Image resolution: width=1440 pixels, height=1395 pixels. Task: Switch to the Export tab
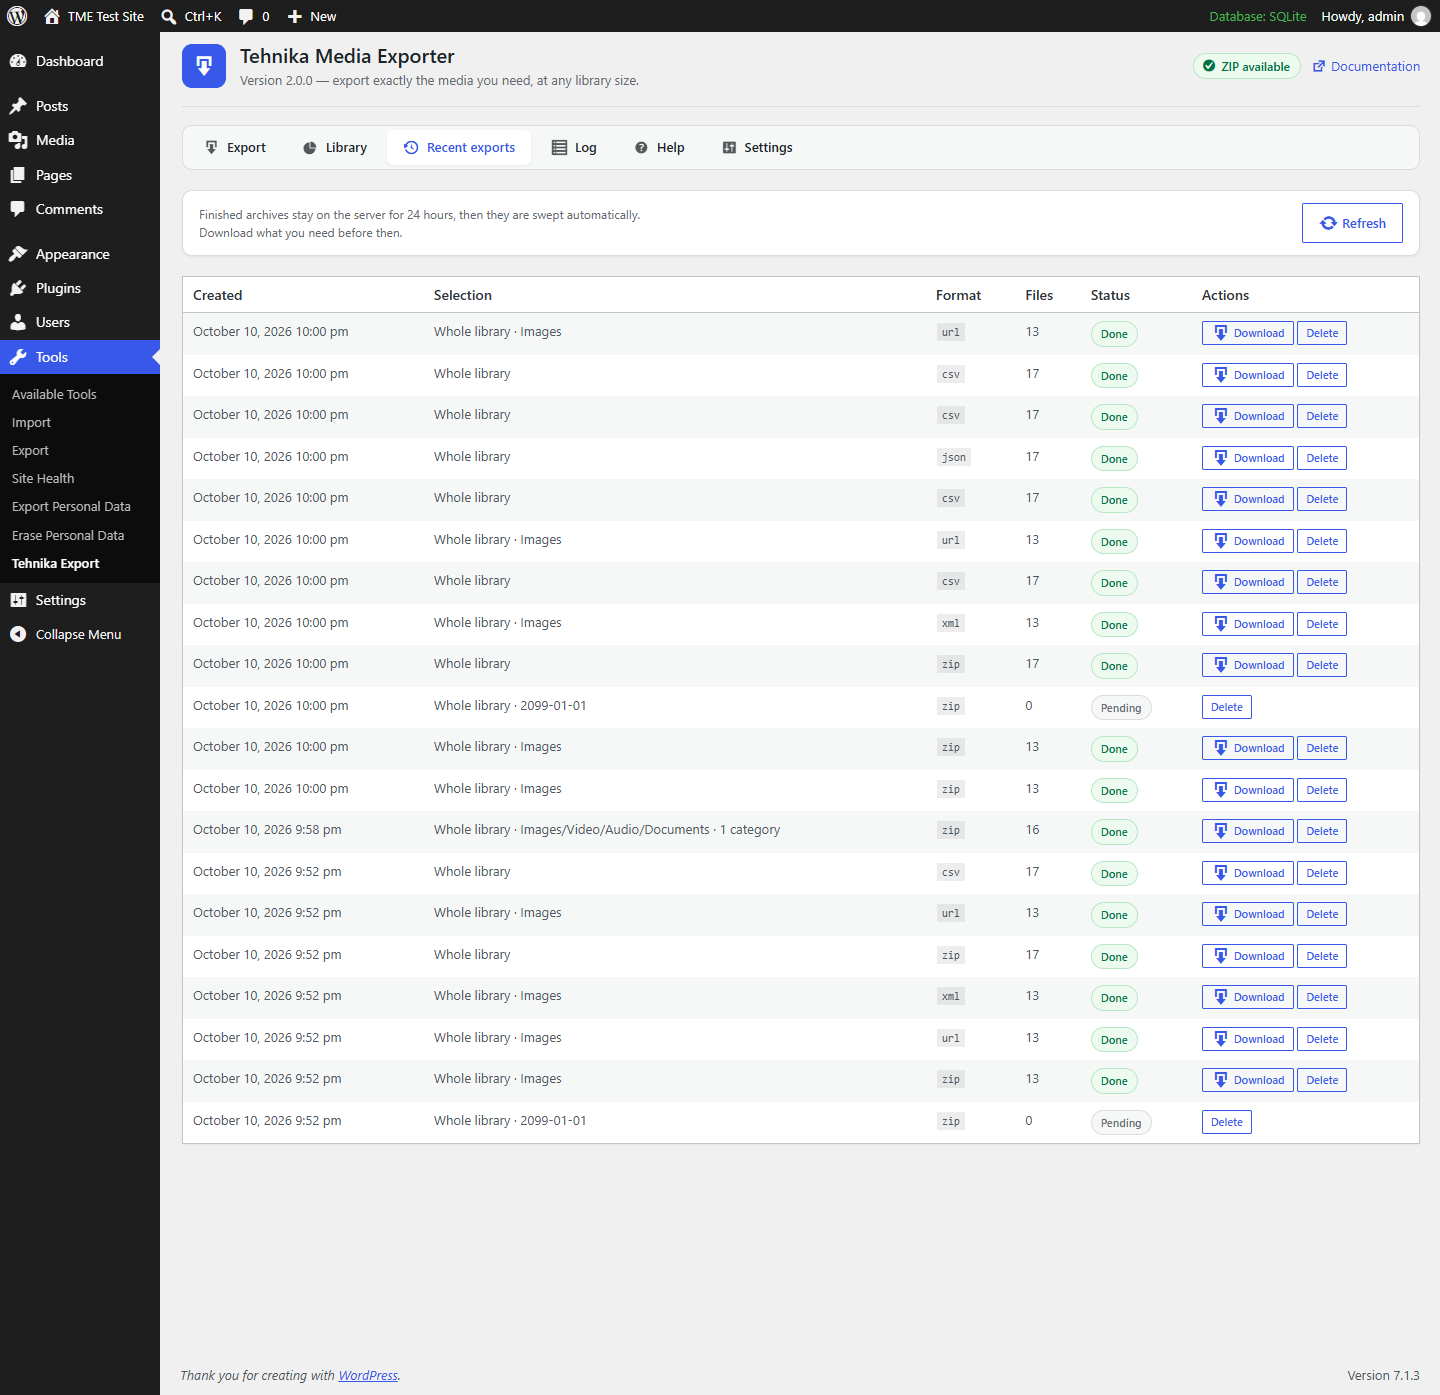point(235,147)
